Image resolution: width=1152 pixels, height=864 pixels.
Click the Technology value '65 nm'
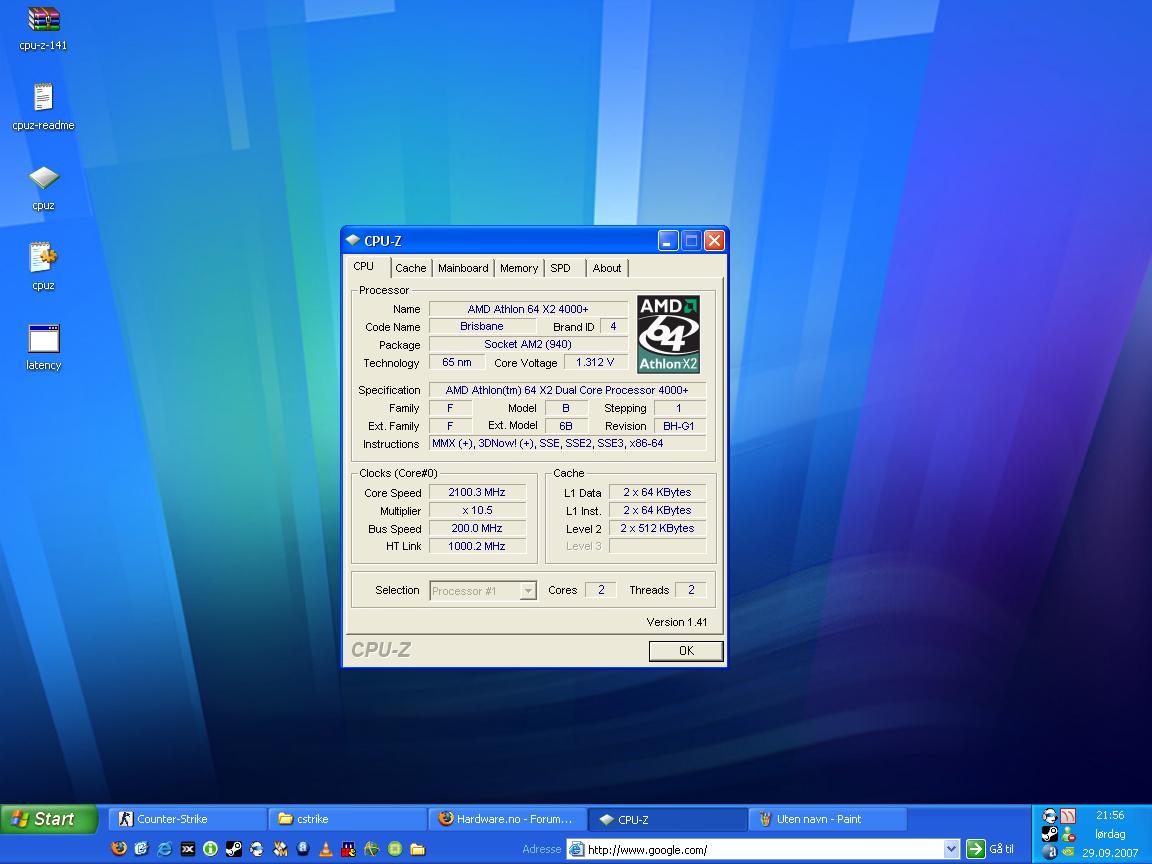tap(457, 362)
